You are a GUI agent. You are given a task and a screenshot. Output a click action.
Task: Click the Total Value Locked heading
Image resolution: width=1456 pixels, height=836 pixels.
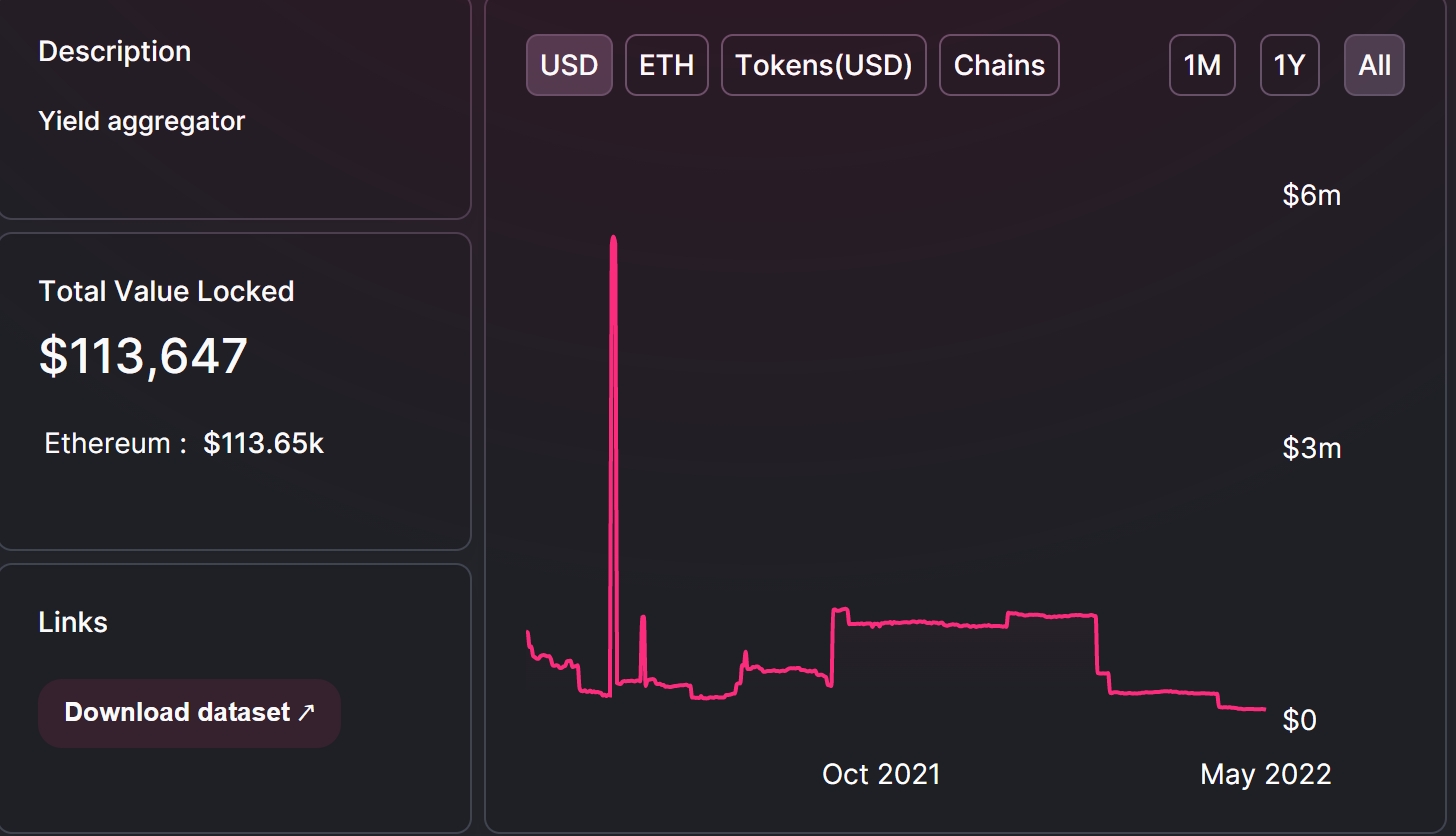[x=166, y=291]
